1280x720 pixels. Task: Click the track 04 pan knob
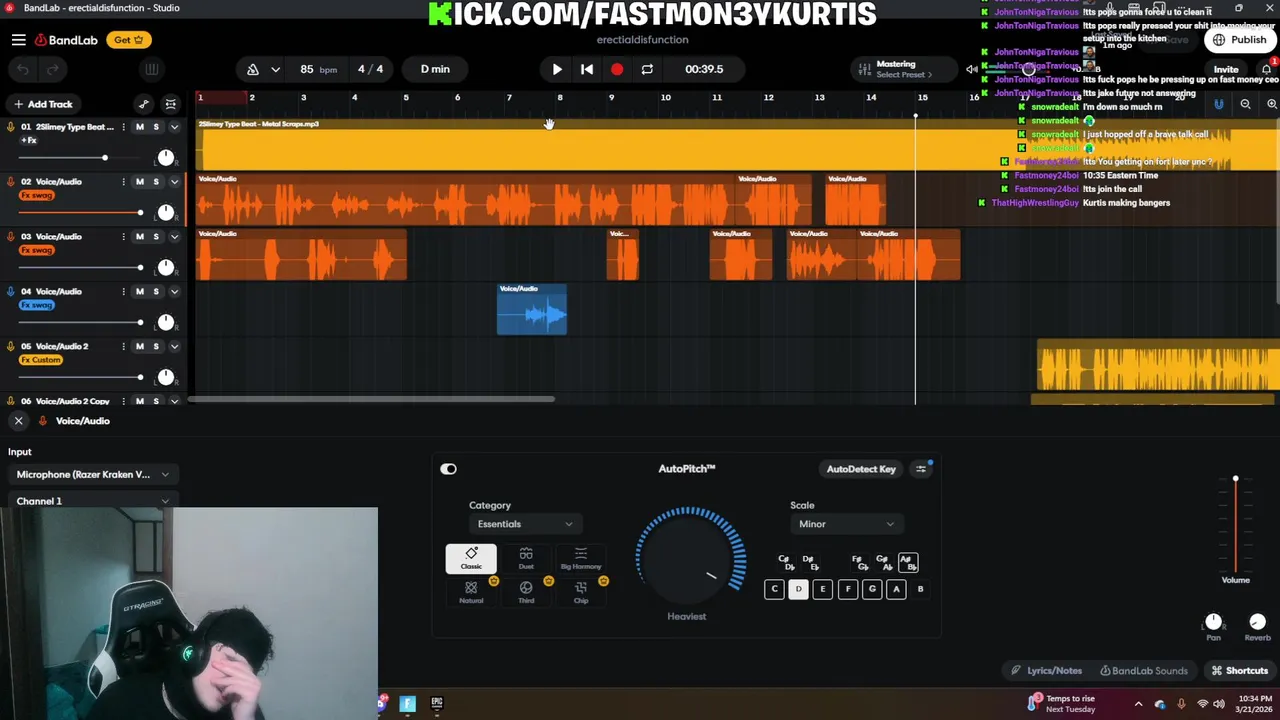click(166, 323)
